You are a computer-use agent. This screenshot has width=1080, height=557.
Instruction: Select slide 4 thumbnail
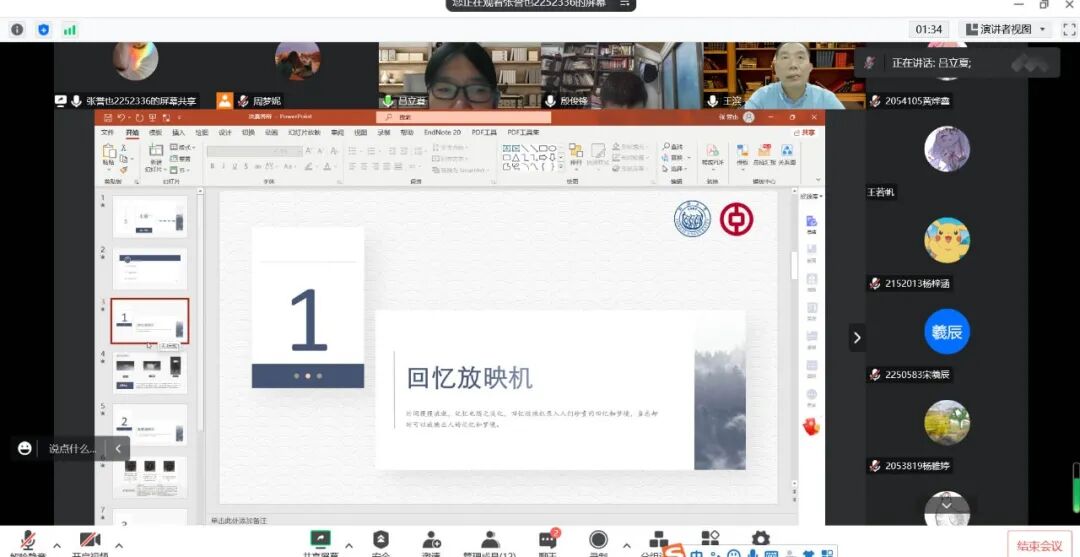pos(149,372)
